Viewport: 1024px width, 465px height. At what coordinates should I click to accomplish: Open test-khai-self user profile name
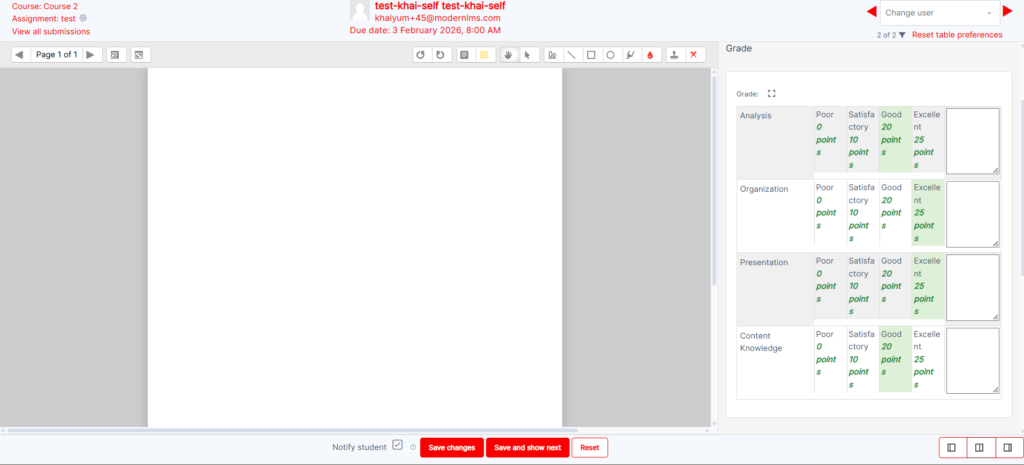[x=440, y=6]
